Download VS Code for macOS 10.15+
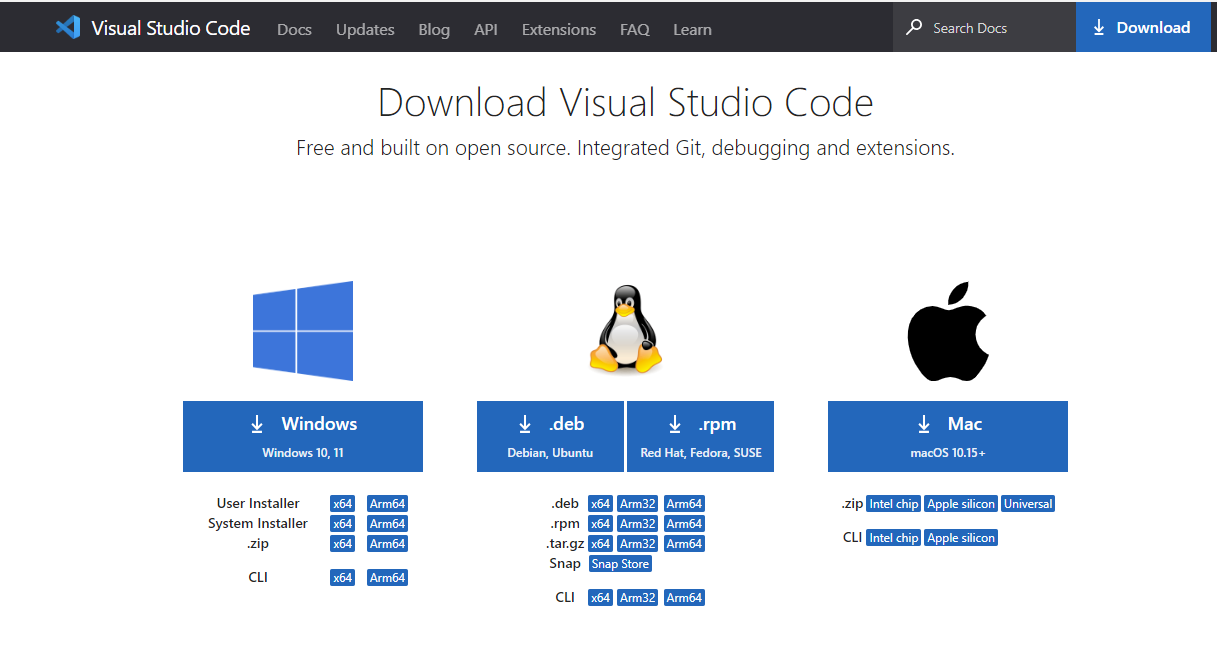1217x657 pixels. pos(947,436)
